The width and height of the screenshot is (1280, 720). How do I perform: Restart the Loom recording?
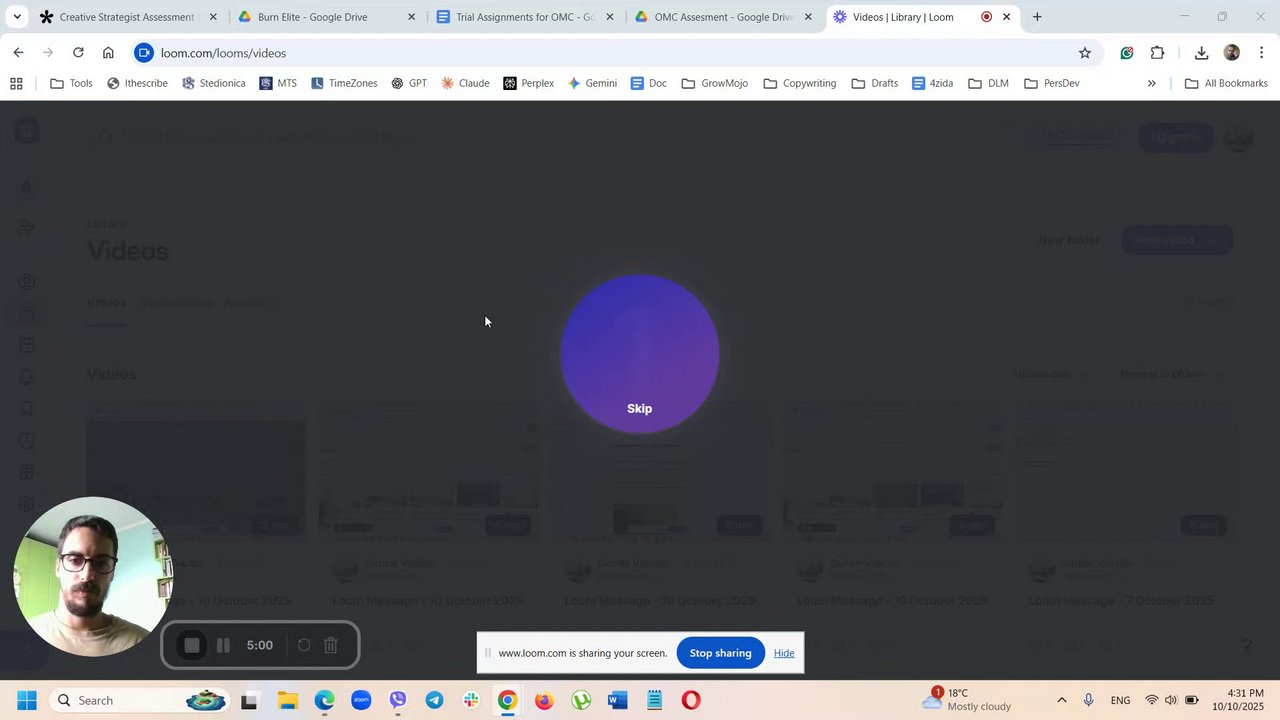304,645
